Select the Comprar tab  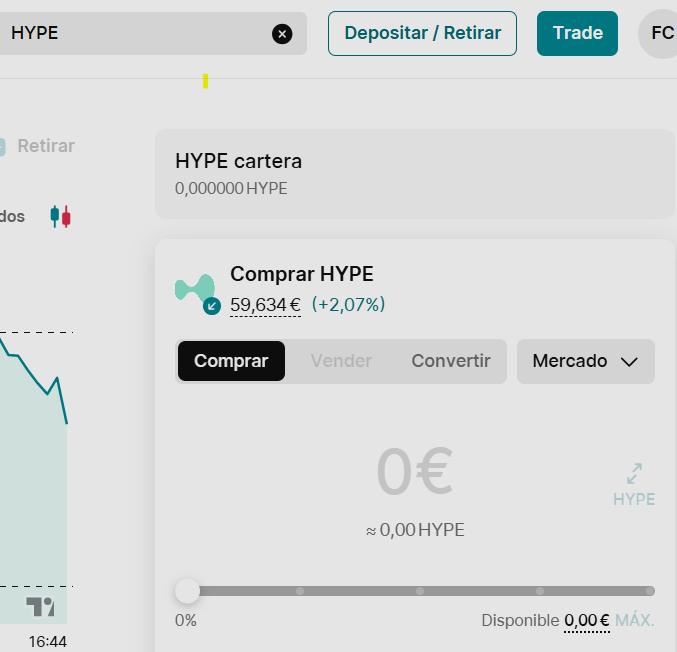[x=231, y=361]
